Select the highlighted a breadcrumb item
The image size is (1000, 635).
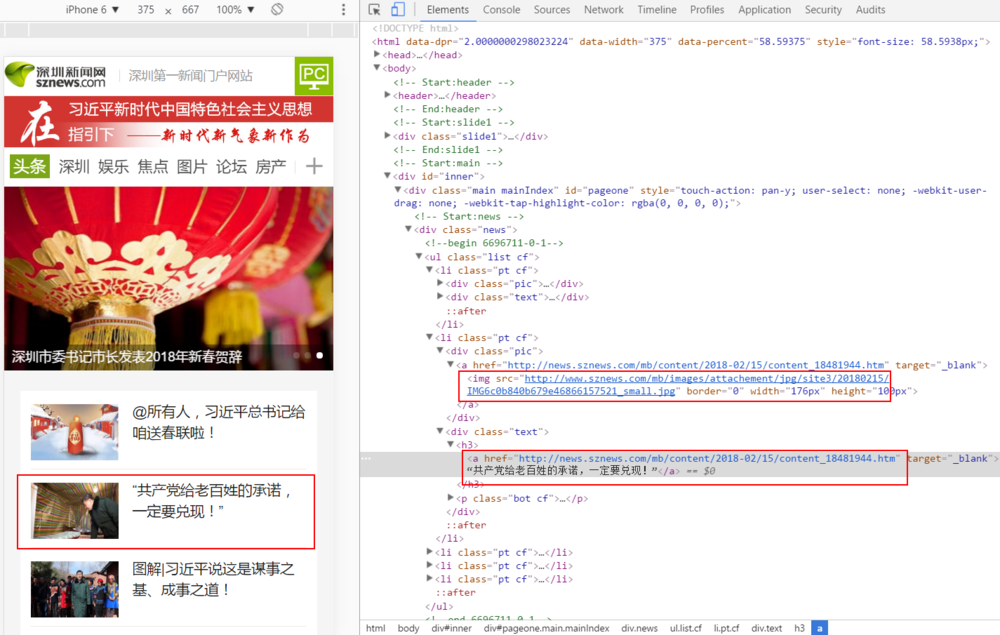(820, 628)
